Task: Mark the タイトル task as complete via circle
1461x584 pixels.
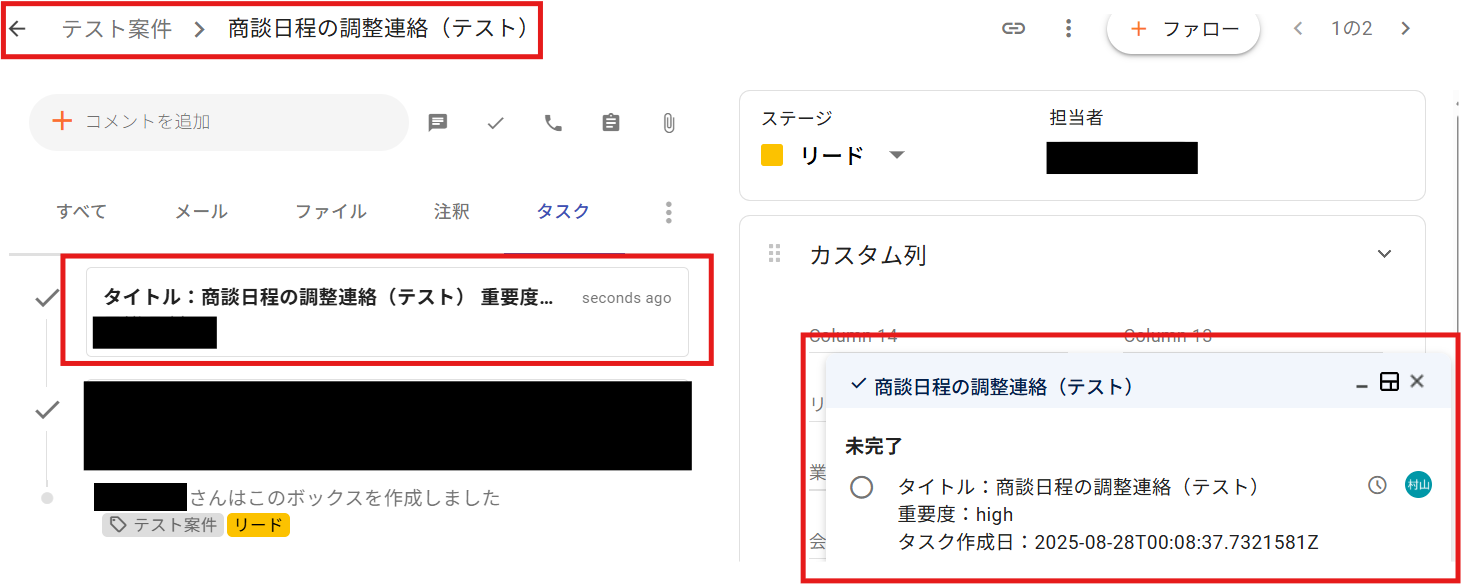Action: [861, 488]
